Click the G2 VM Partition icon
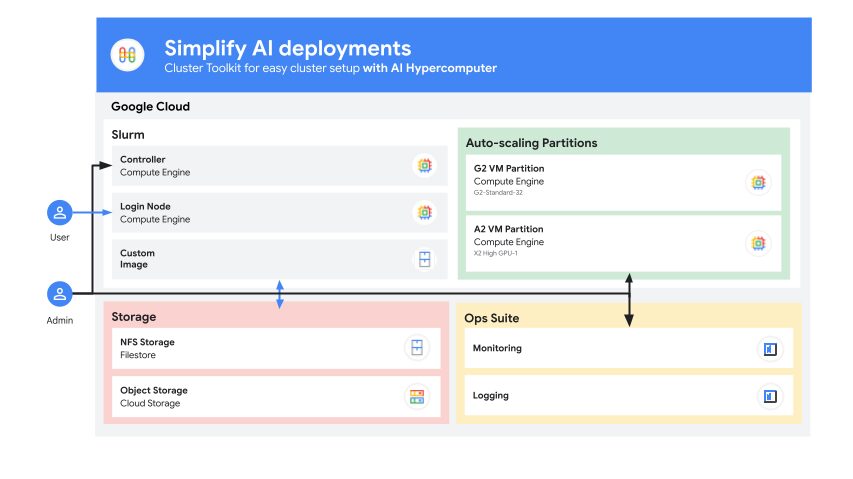This screenshot has height=479, width=853. click(x=758, y=182)
